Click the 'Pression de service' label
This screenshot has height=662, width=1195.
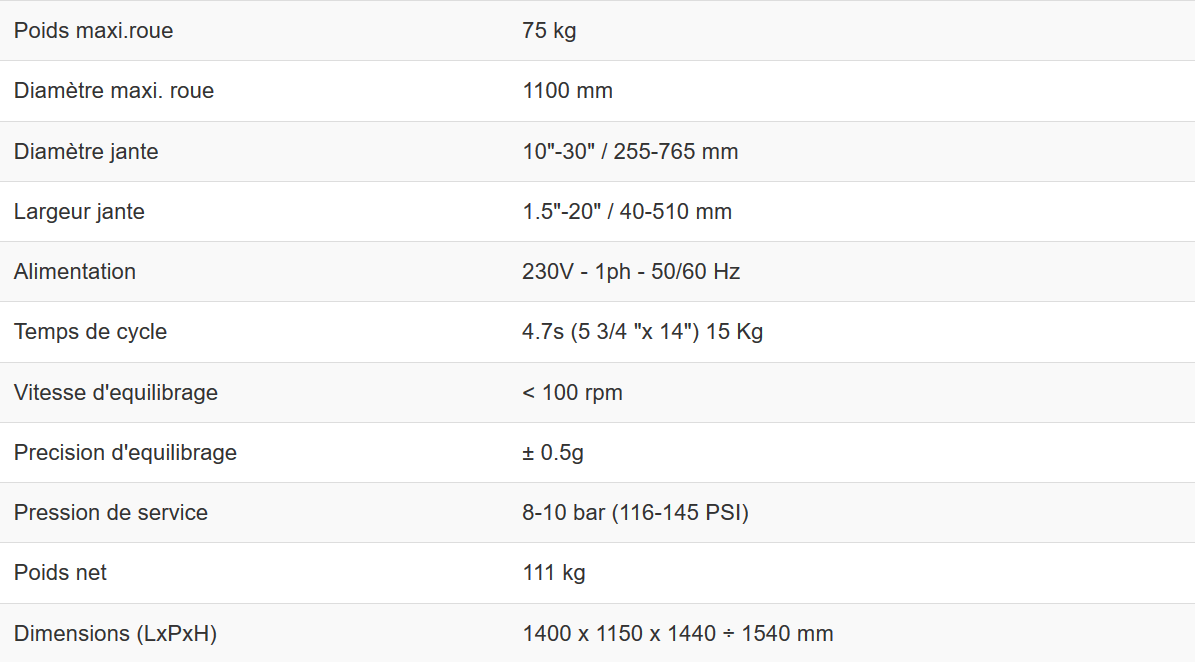111,513
